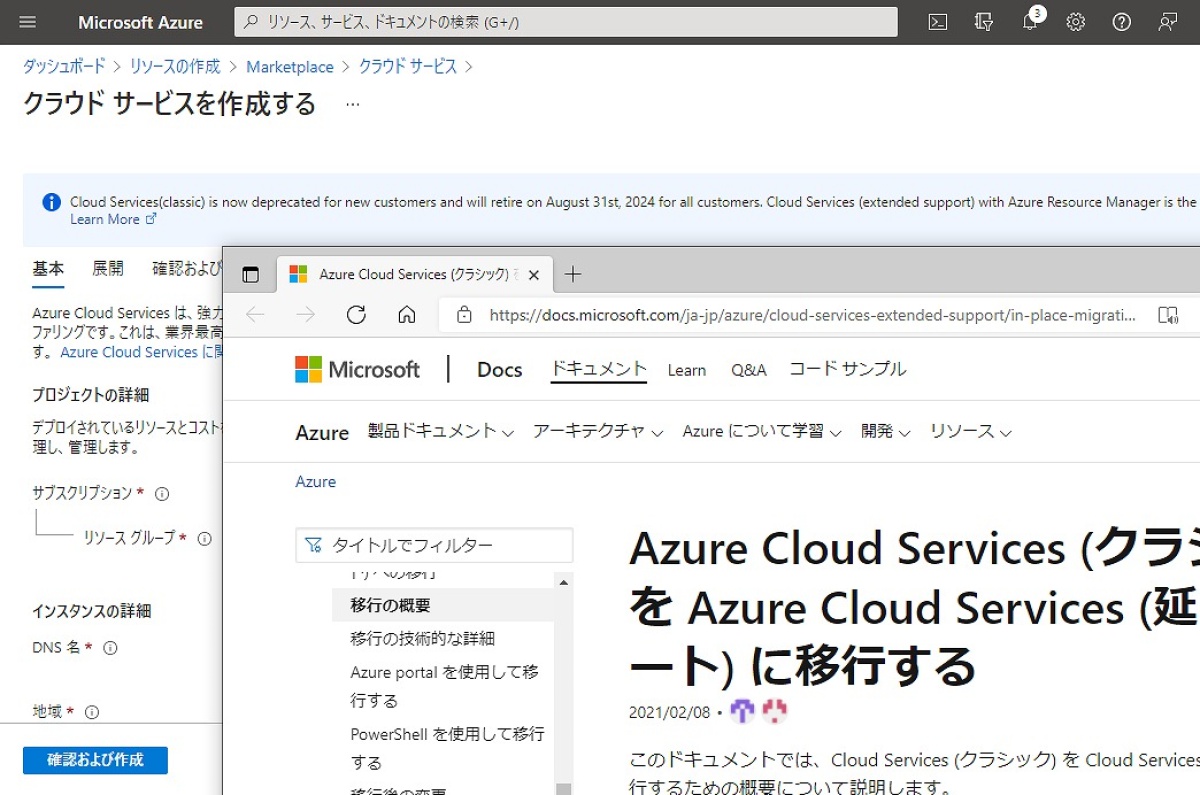
Task: Open the Q&A menu item on Docs
Action: 749,370
